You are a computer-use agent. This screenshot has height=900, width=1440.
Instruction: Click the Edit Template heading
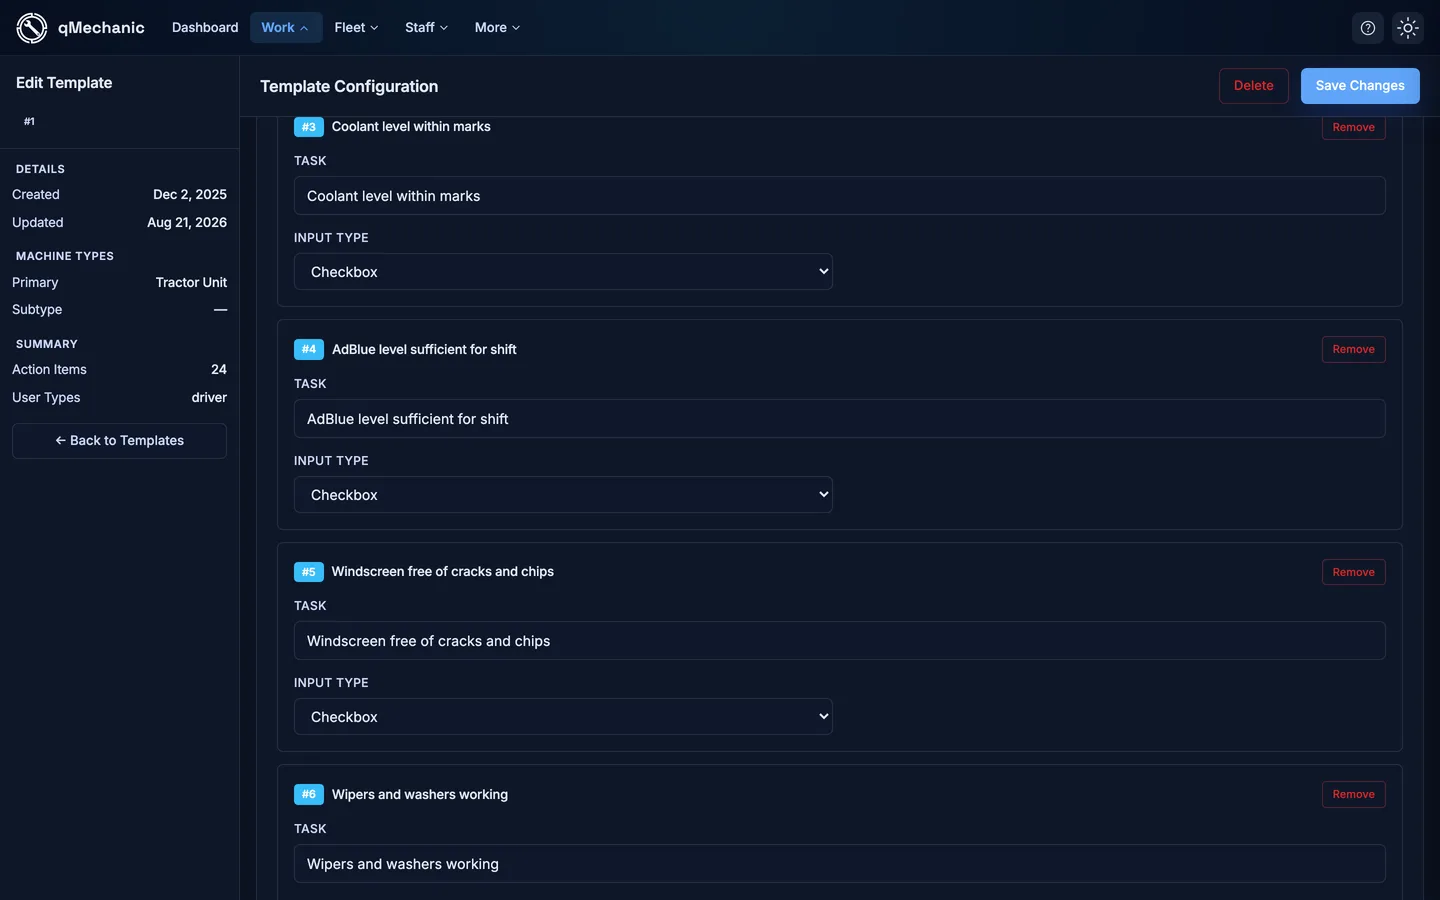pyautogui.click(x=64, y=83)
